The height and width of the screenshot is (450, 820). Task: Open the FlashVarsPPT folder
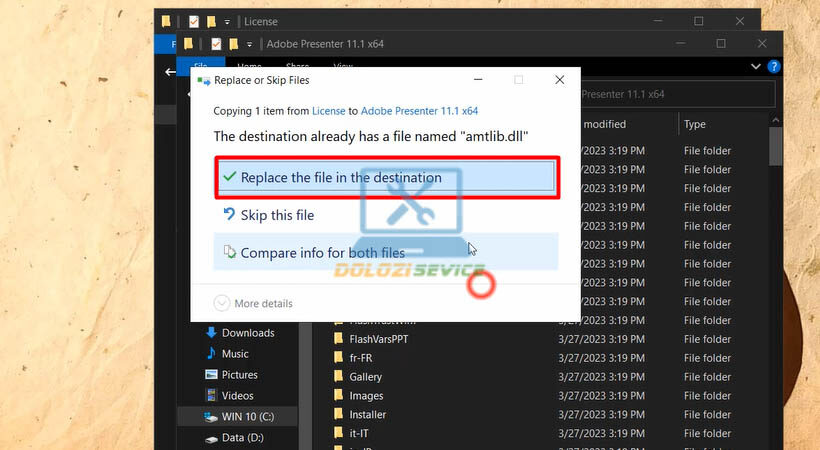(379, 339)
